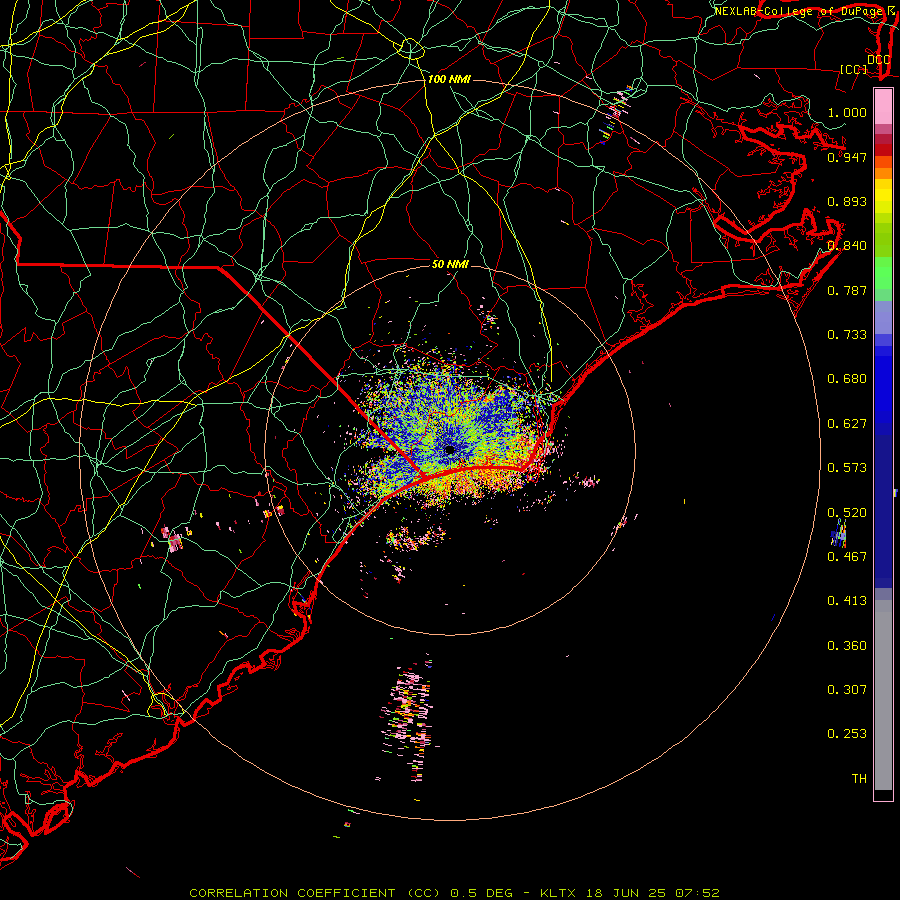Viewport: 900px width, 900px height.
Task: Click the 0.733 scale value
Action: [x=847, y=335]
